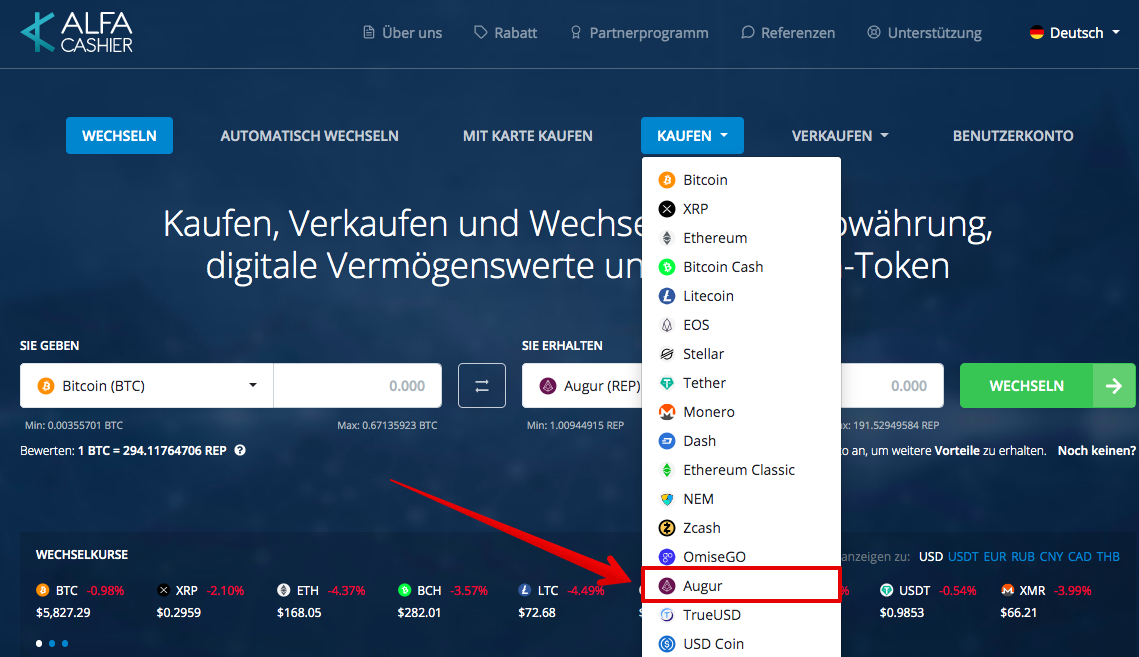This screenshot has width=1139, height=657.
Task: Open the Unterstützung link
Action: [925, 33]
